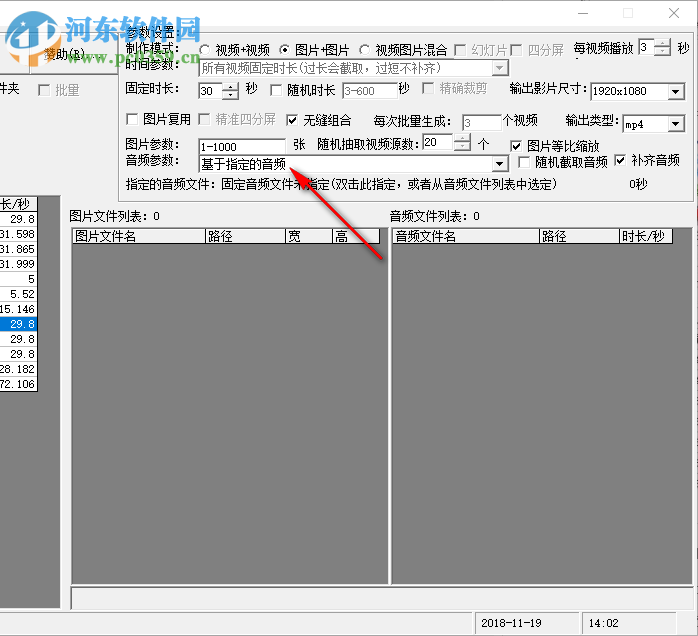Click 每次批量生成 number field
Screen dimensions: 698x636
pyautogui.click(x=482, y=122)
